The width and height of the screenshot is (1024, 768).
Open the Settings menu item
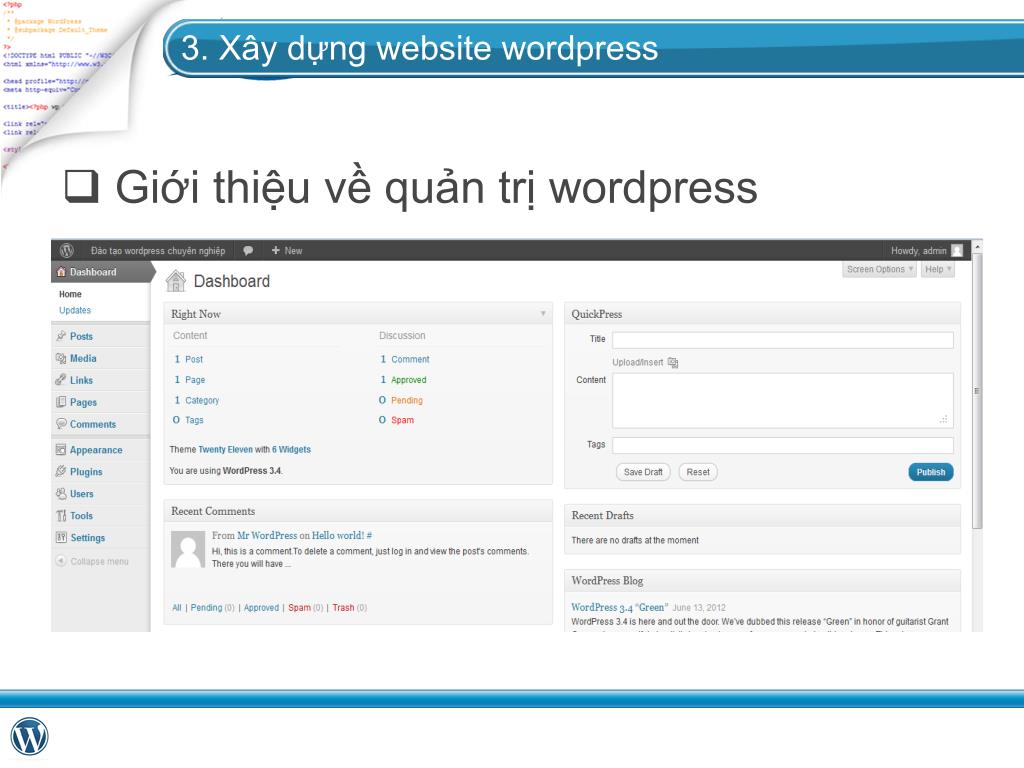88,537
